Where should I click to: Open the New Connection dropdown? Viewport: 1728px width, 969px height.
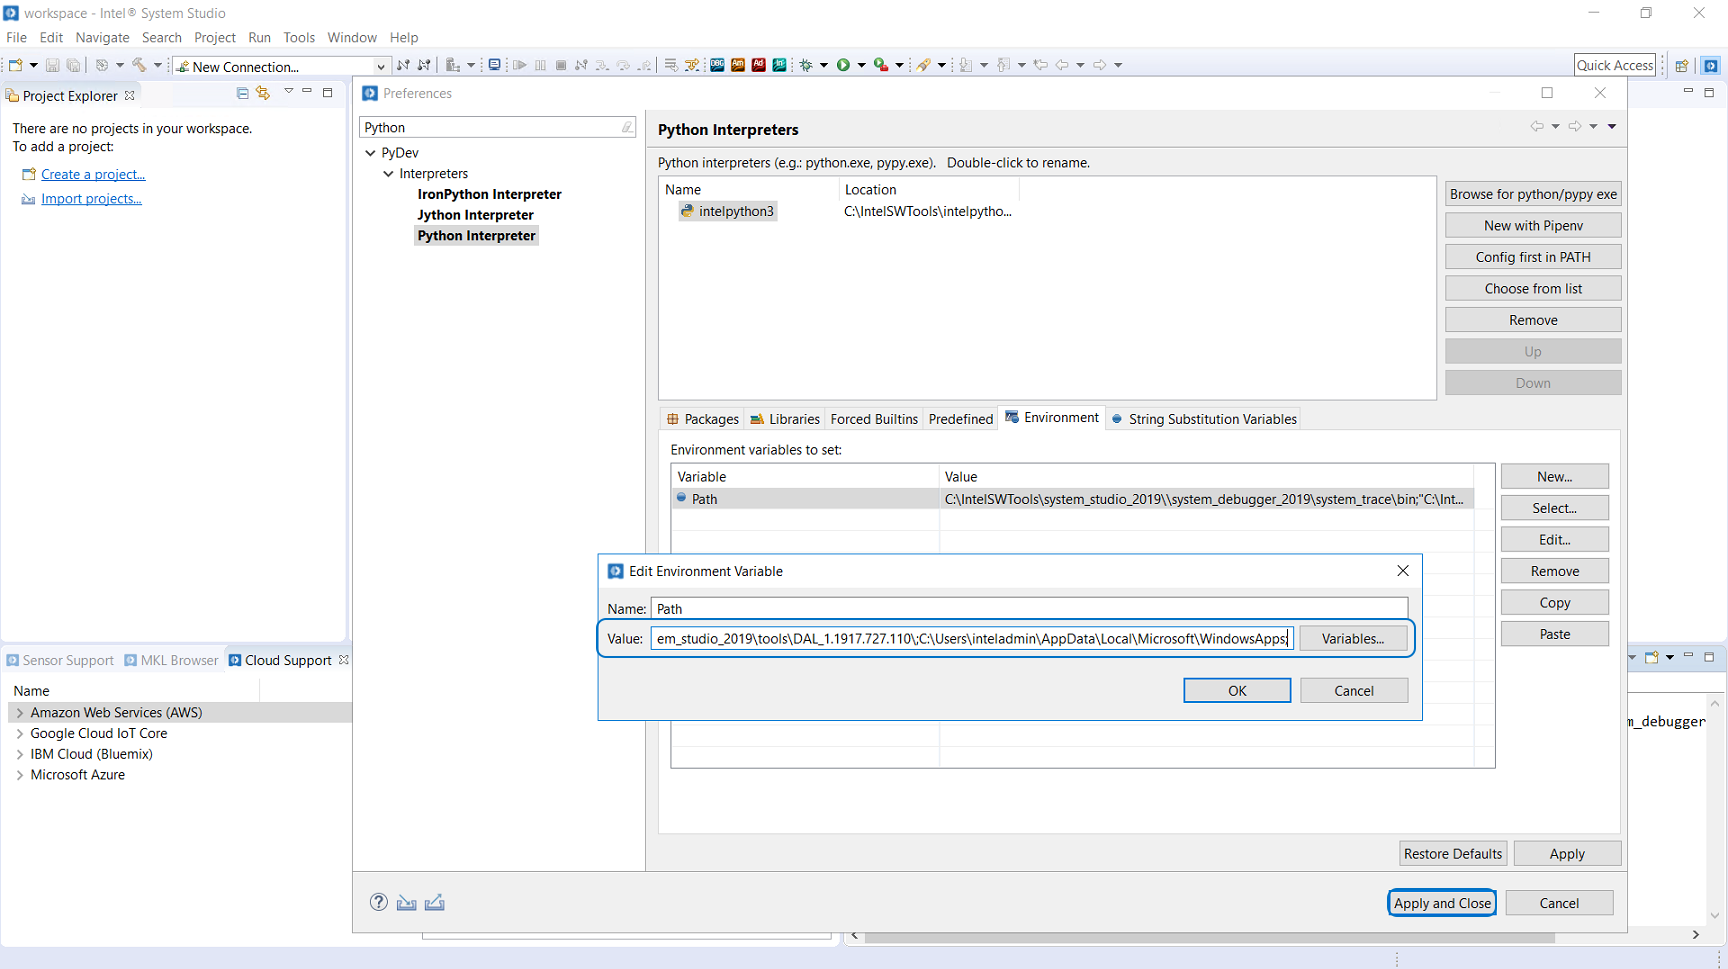pyautogui.click(x=380, y=67)
